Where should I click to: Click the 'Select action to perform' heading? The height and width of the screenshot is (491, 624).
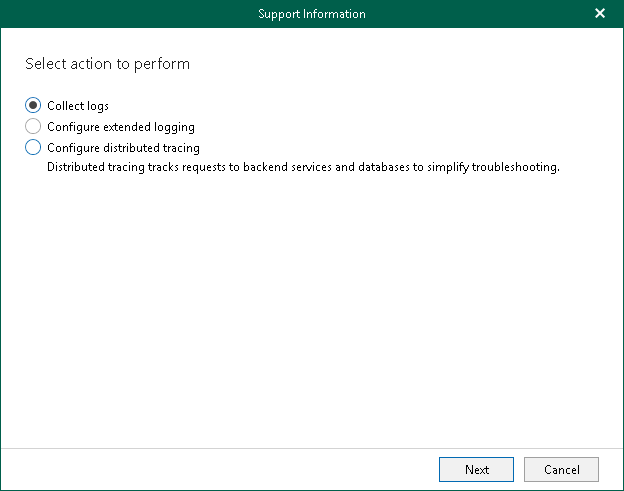tap(107, 64)
